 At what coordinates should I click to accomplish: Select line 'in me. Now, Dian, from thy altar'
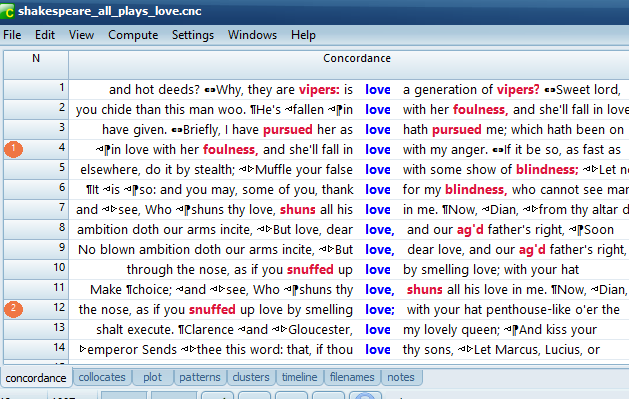pyautogui.click(x=349, y=210)
